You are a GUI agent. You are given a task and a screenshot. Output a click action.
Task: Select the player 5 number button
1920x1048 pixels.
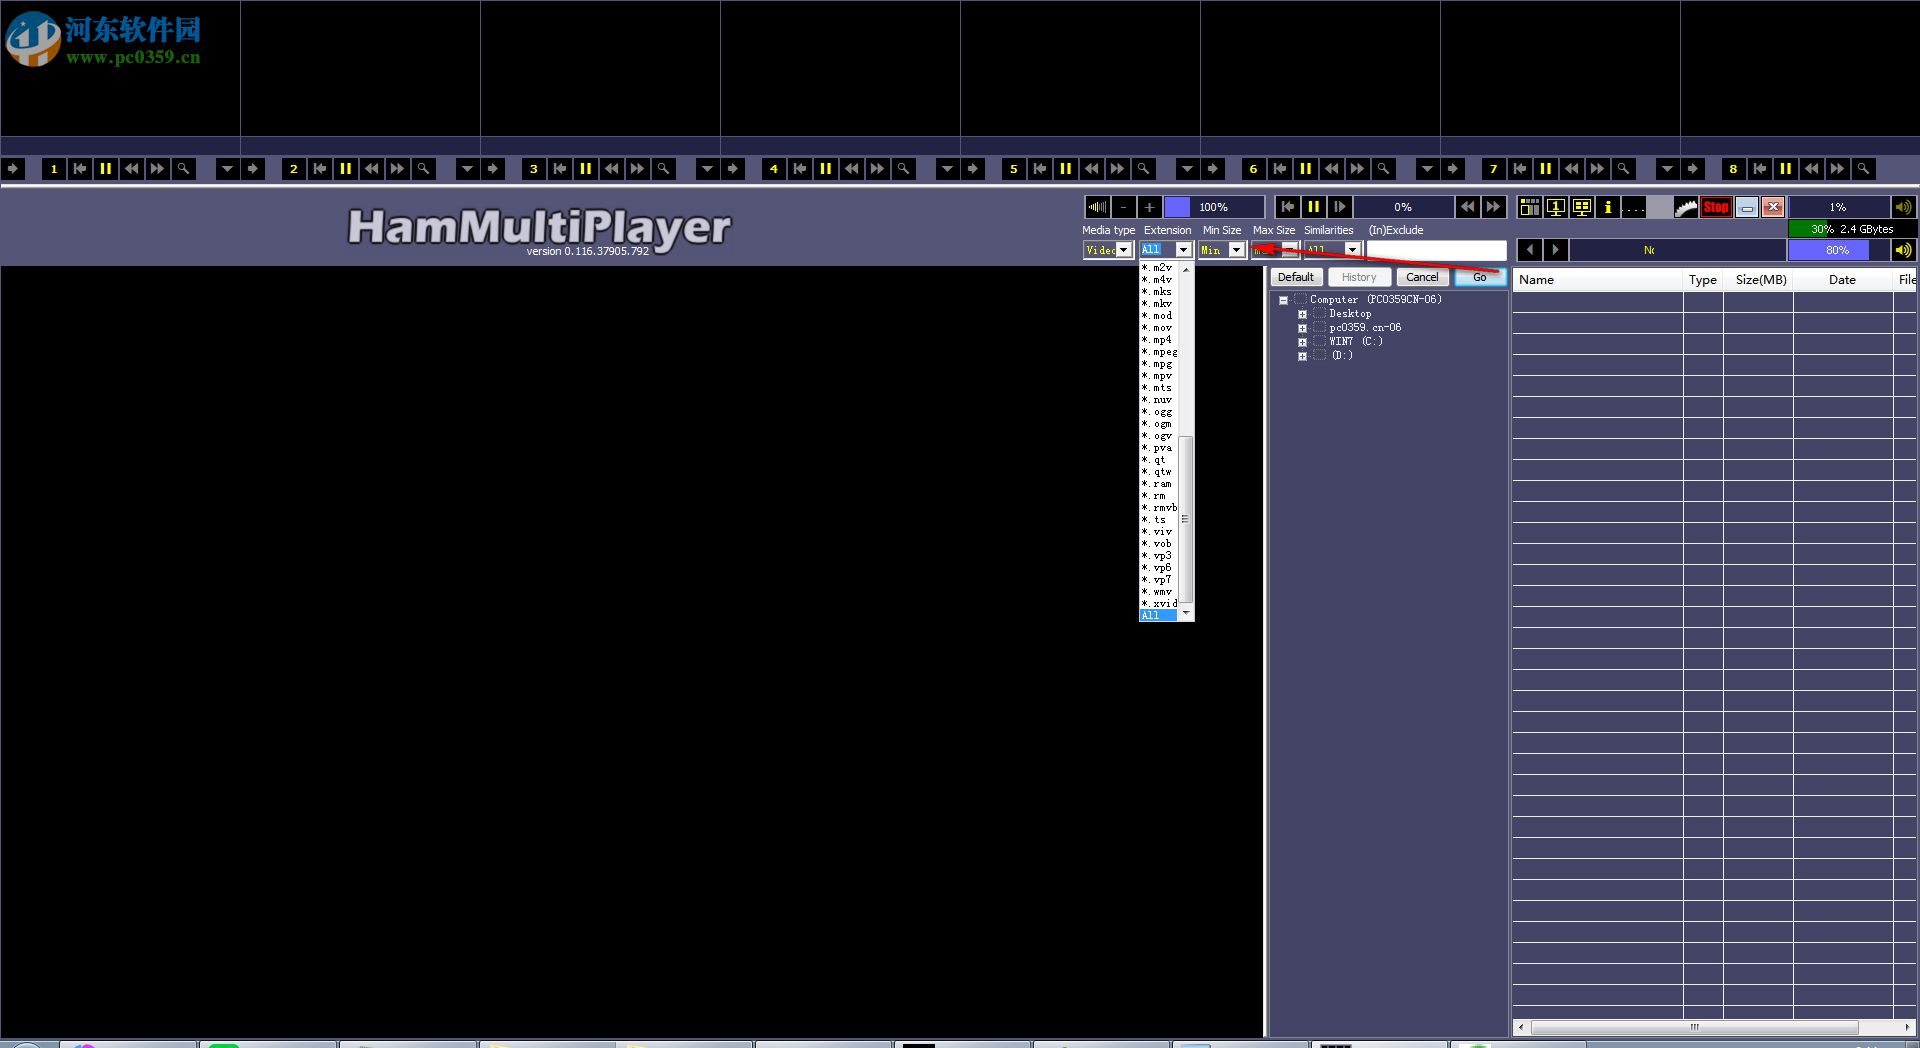(1013, 169)
